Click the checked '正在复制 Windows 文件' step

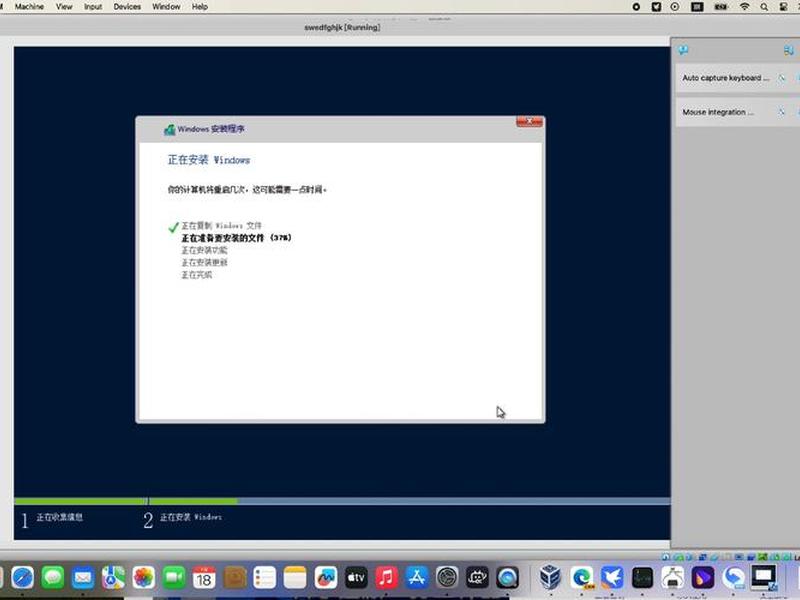[221, 226]
